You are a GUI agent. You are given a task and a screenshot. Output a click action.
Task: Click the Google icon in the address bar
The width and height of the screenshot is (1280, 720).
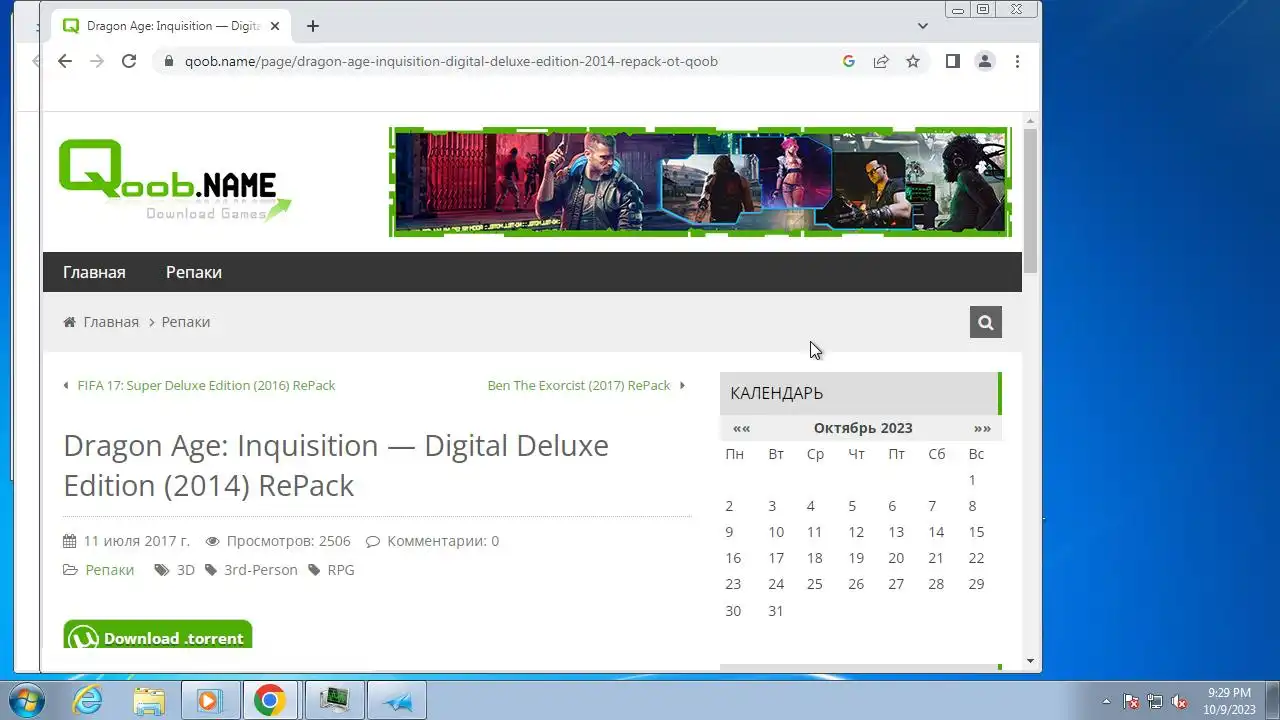[849, 61]
